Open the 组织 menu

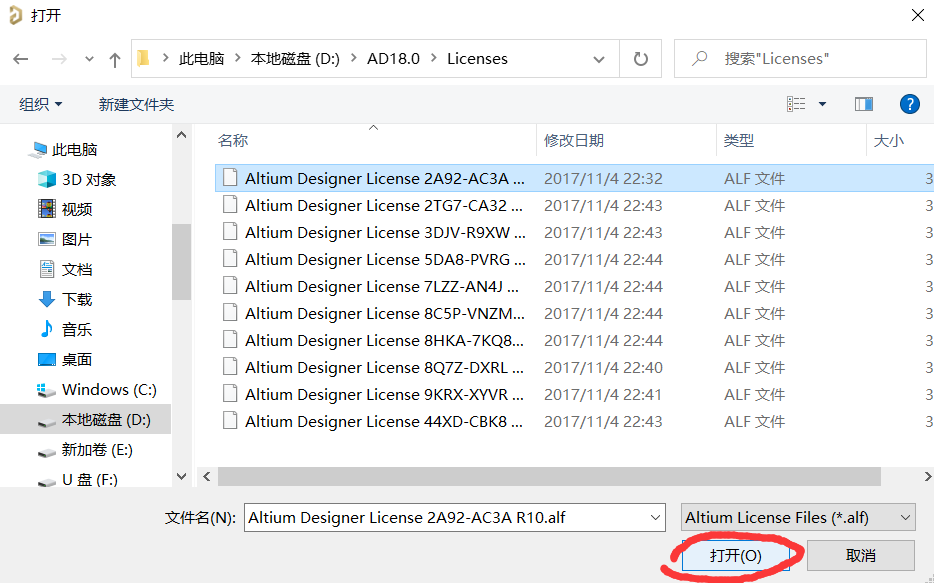pos(41,105)
